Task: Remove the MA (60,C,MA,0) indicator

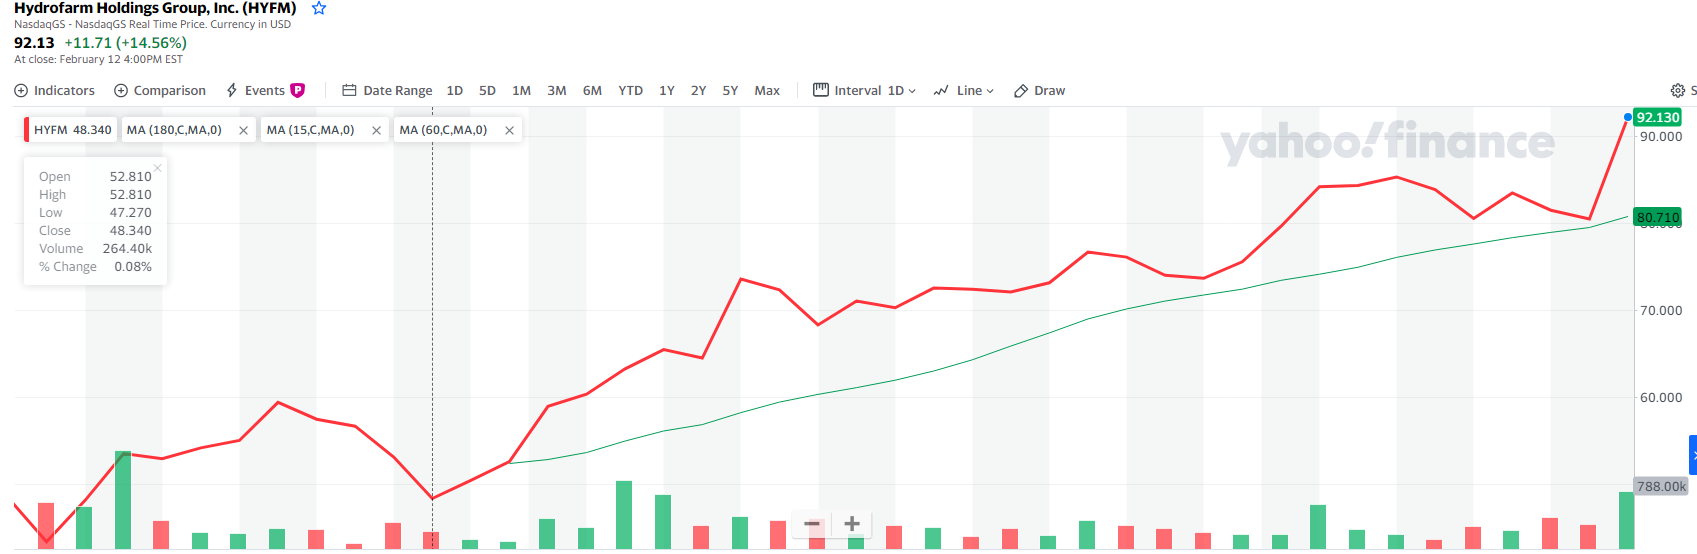Action: tap(509, 130)
